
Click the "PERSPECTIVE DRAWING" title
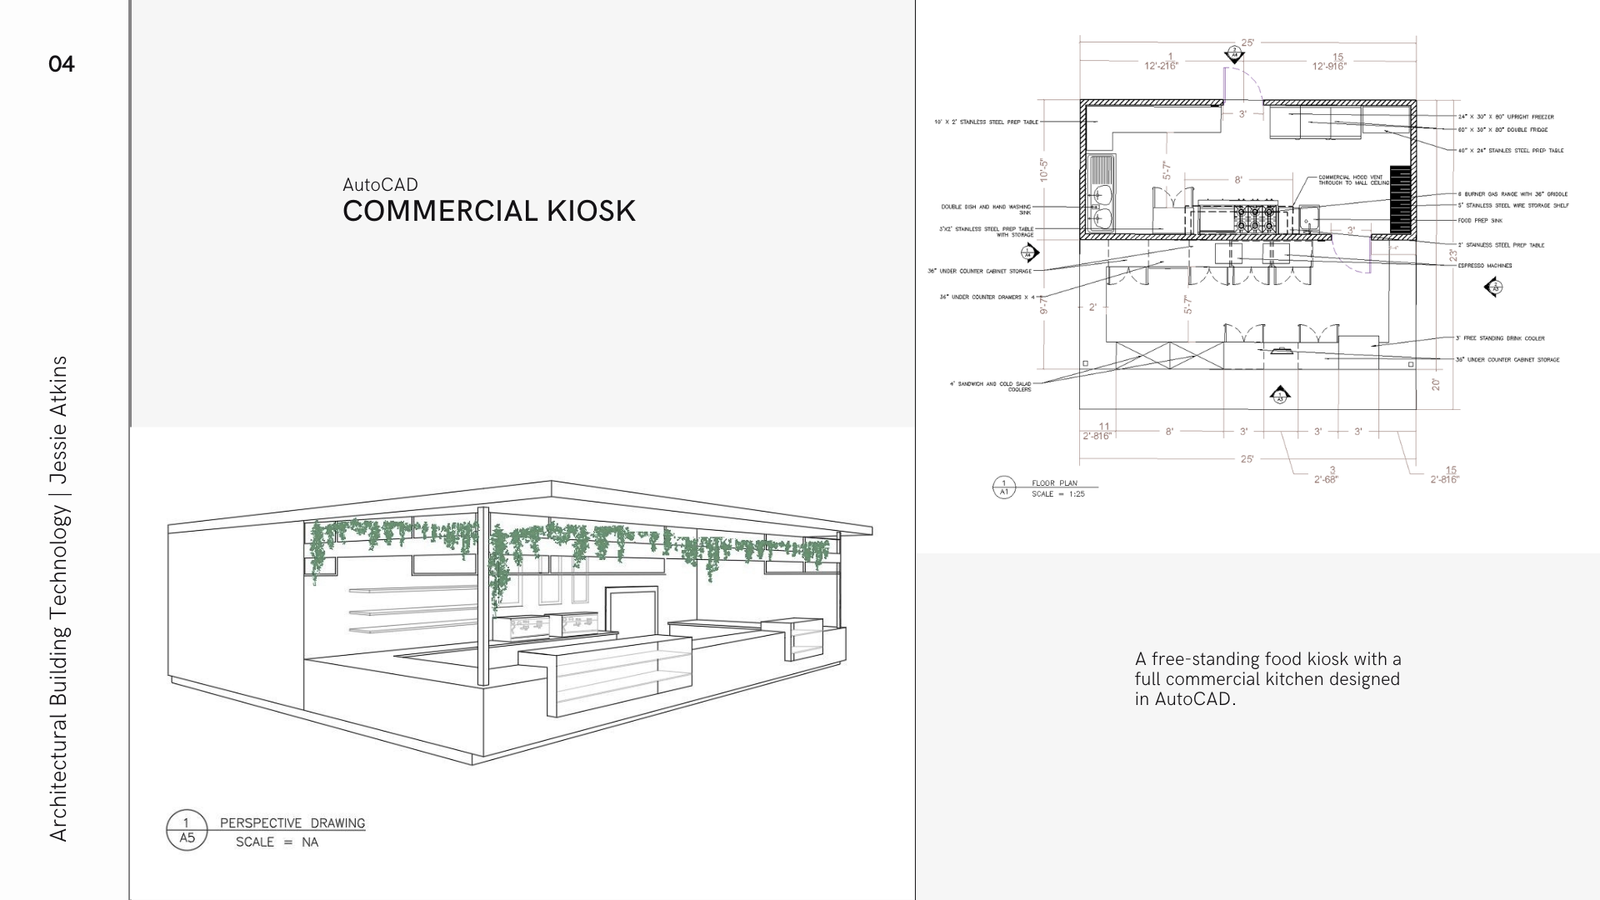click(292, 823)
